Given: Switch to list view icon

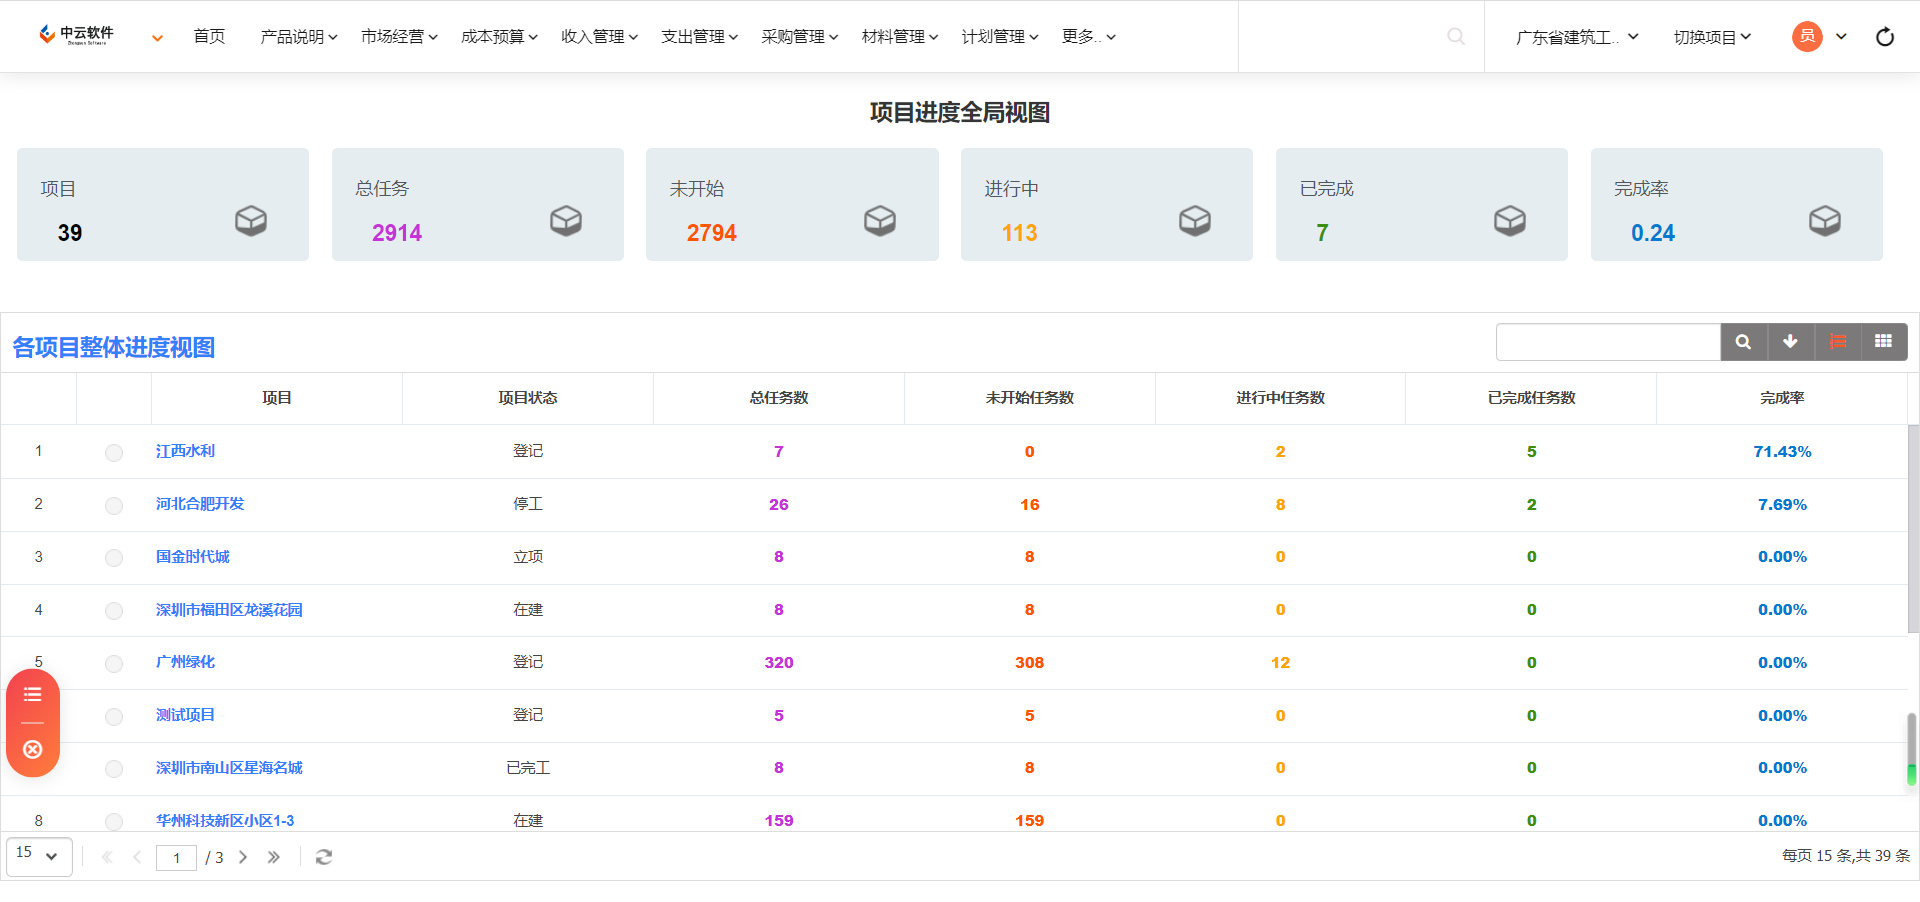Looking at the screenshot, I should click(x=1837, y=342).
